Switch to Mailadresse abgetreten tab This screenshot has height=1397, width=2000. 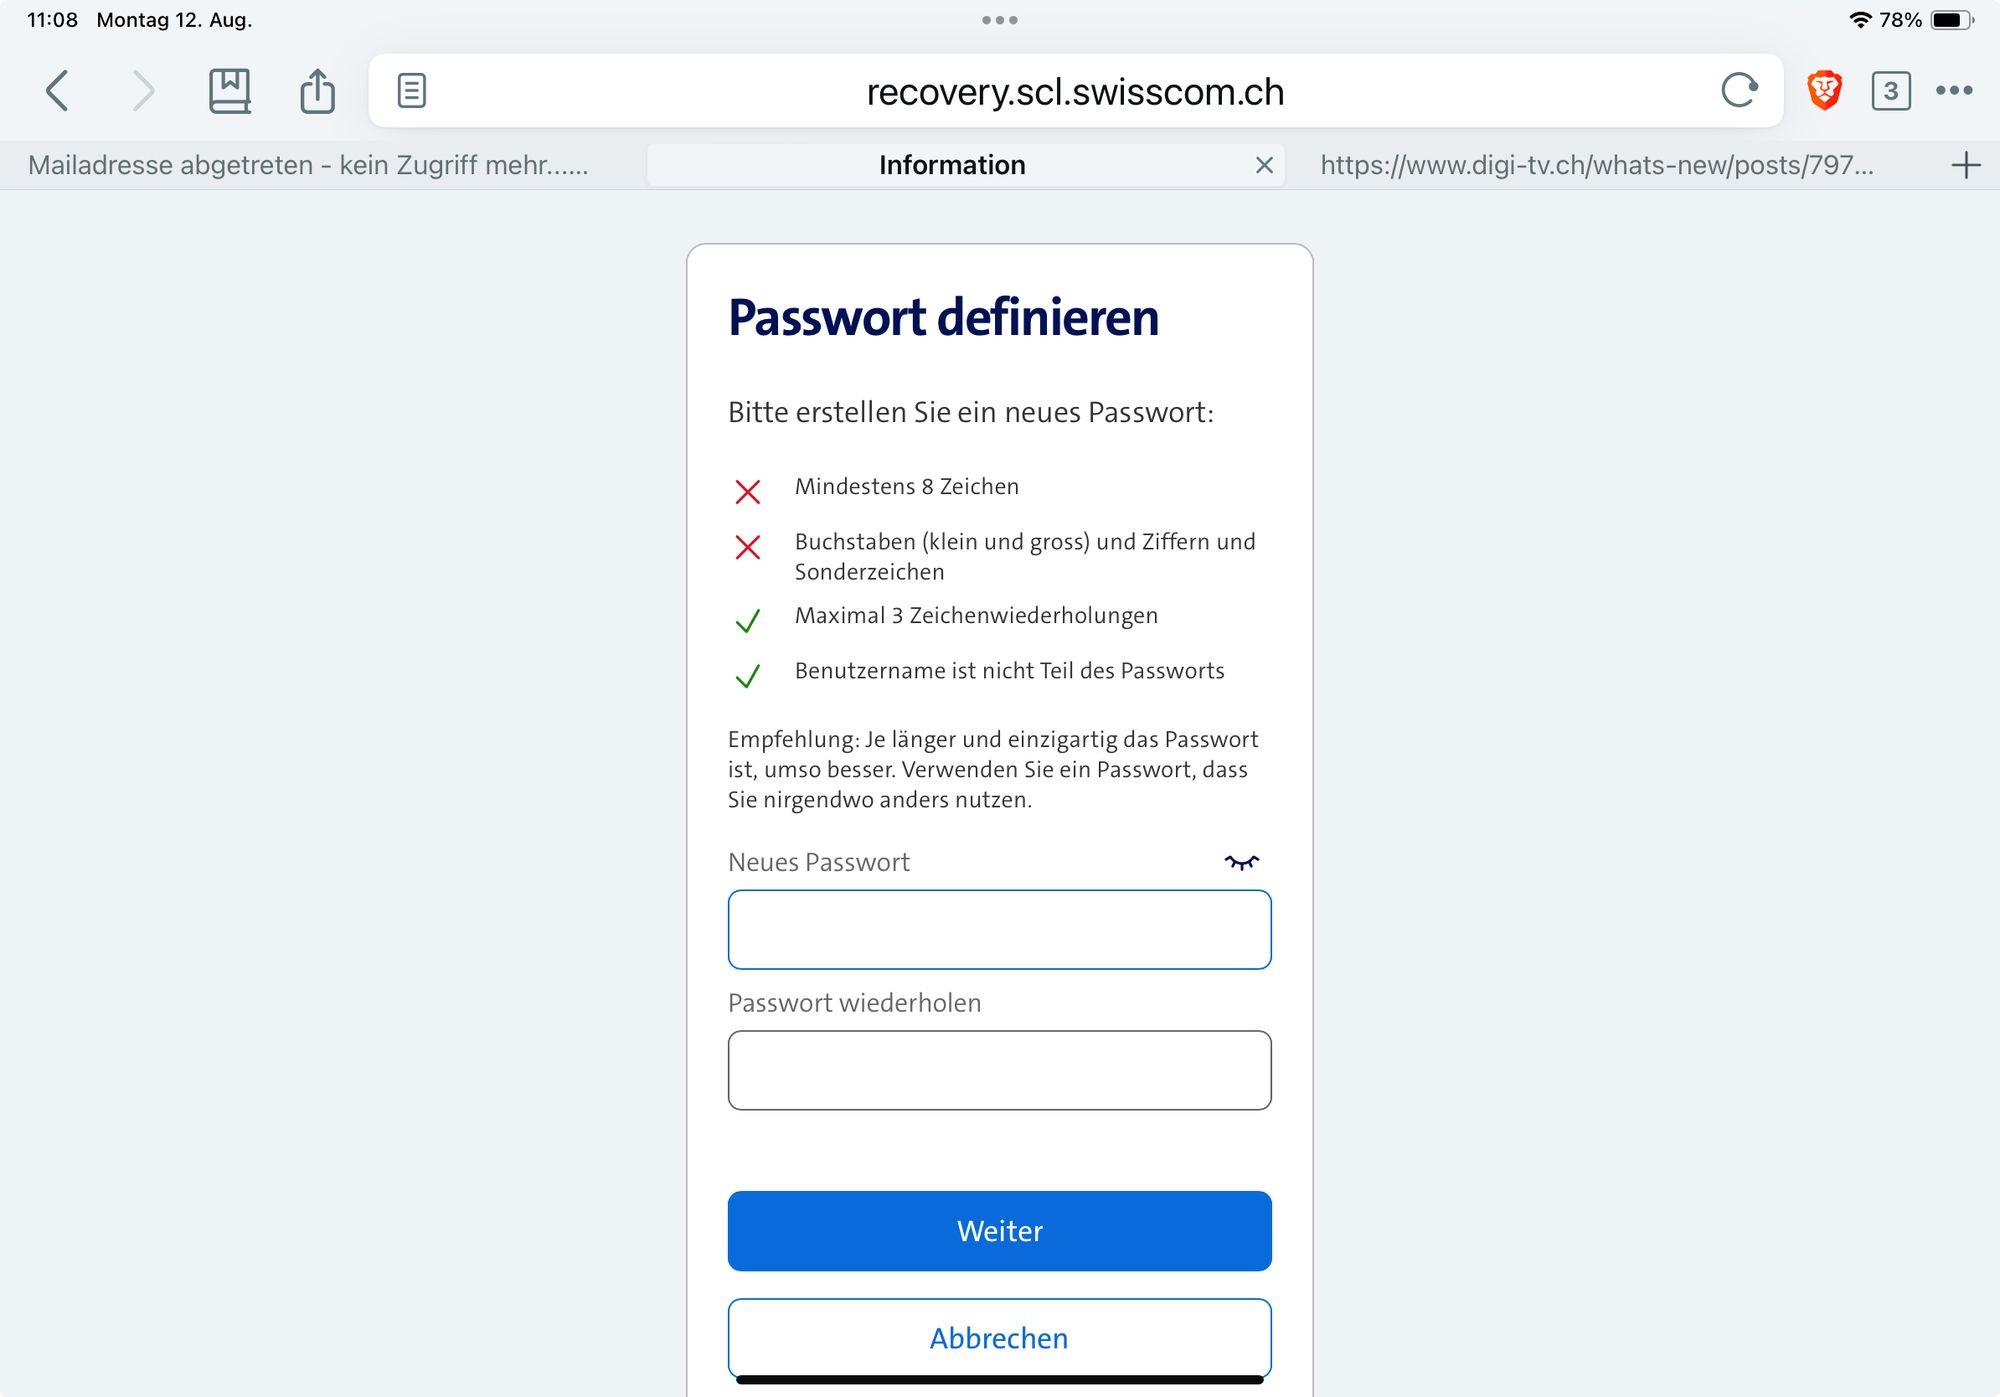coord(308,165)
